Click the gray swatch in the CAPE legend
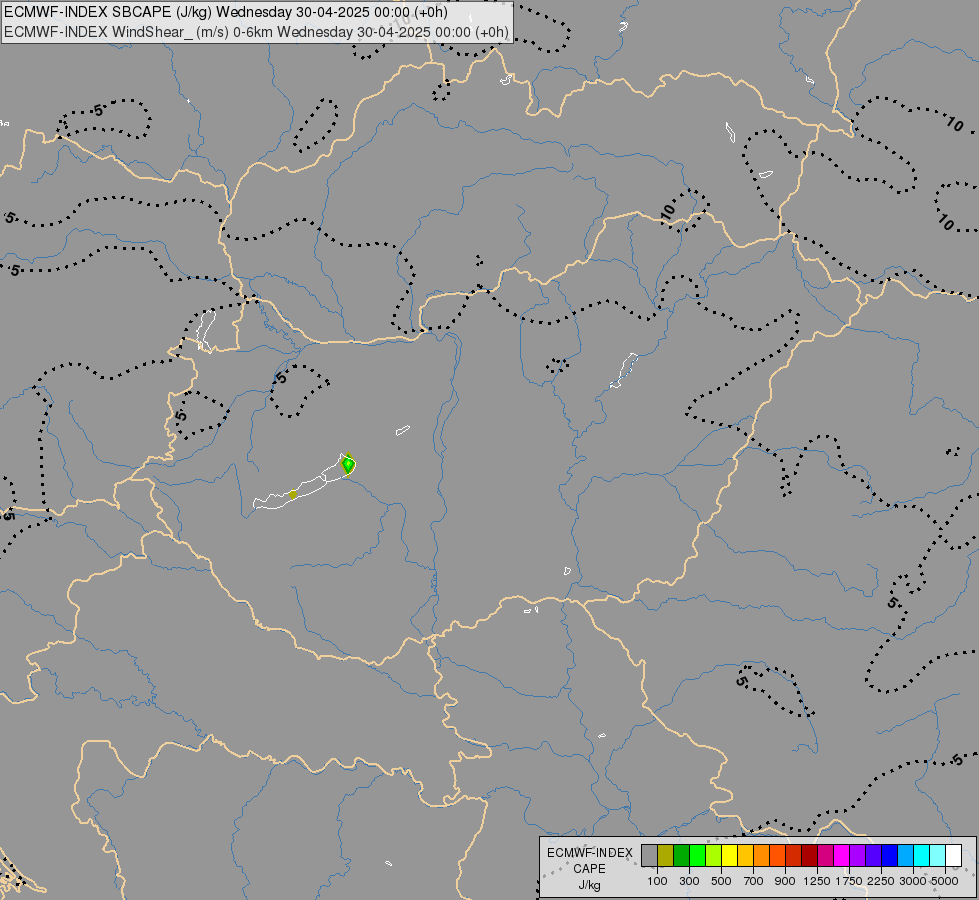979x900 pixels. 649,855
